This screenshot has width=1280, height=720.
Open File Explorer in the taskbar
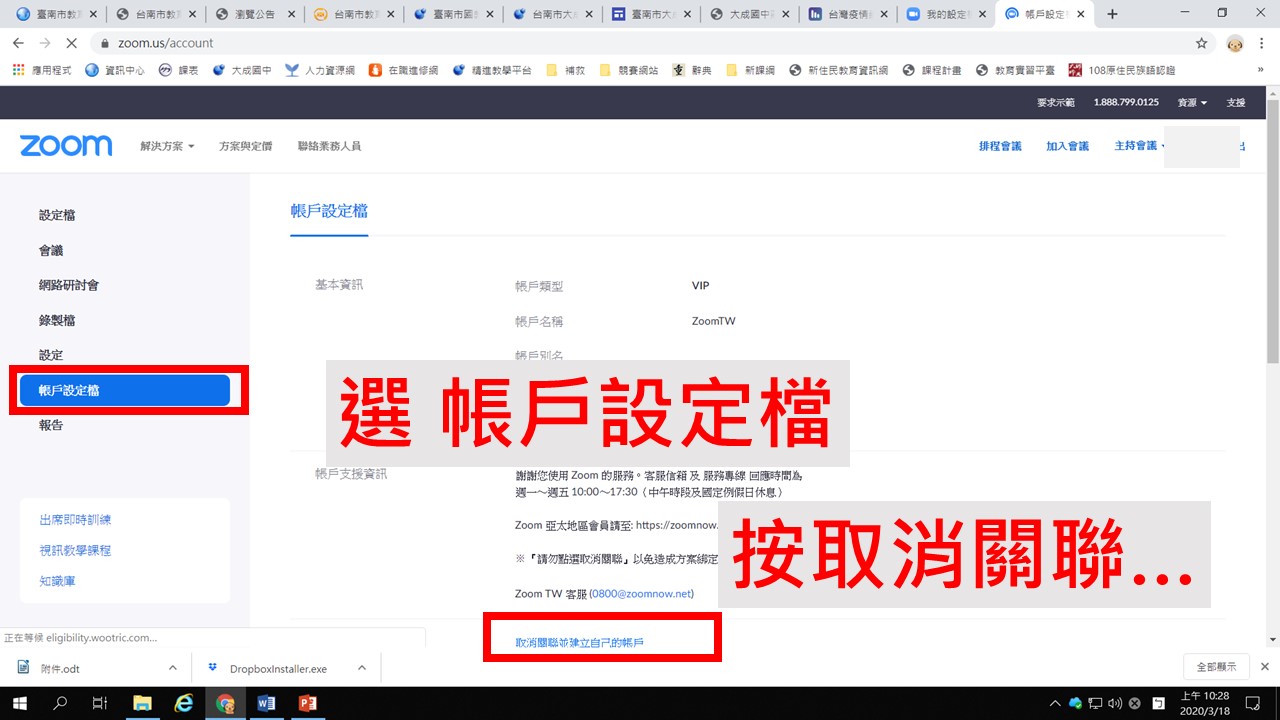142,703
